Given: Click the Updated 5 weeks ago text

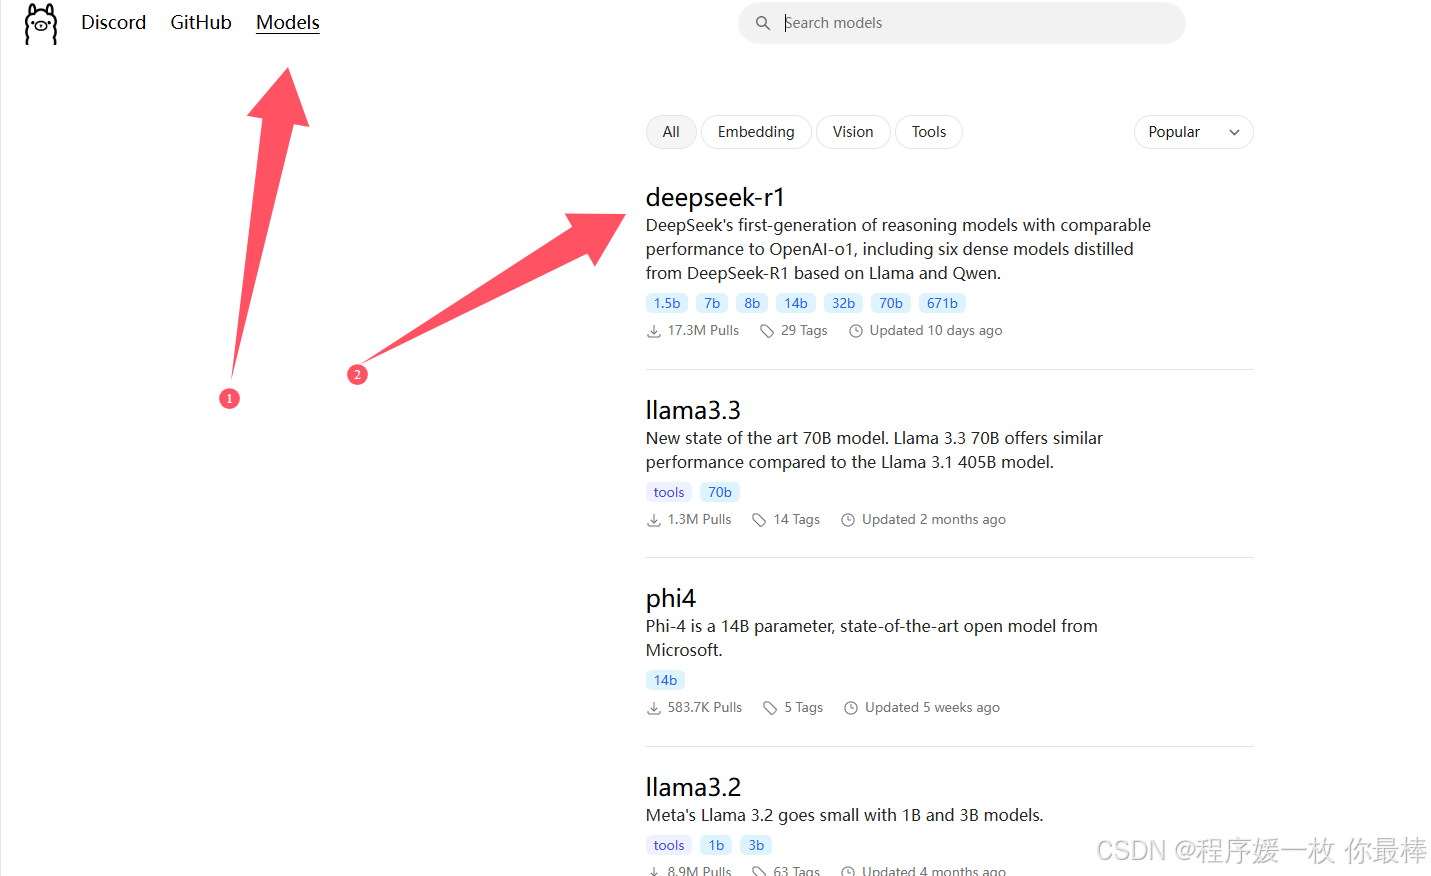Looking at the screenshot, I should 932,707.
